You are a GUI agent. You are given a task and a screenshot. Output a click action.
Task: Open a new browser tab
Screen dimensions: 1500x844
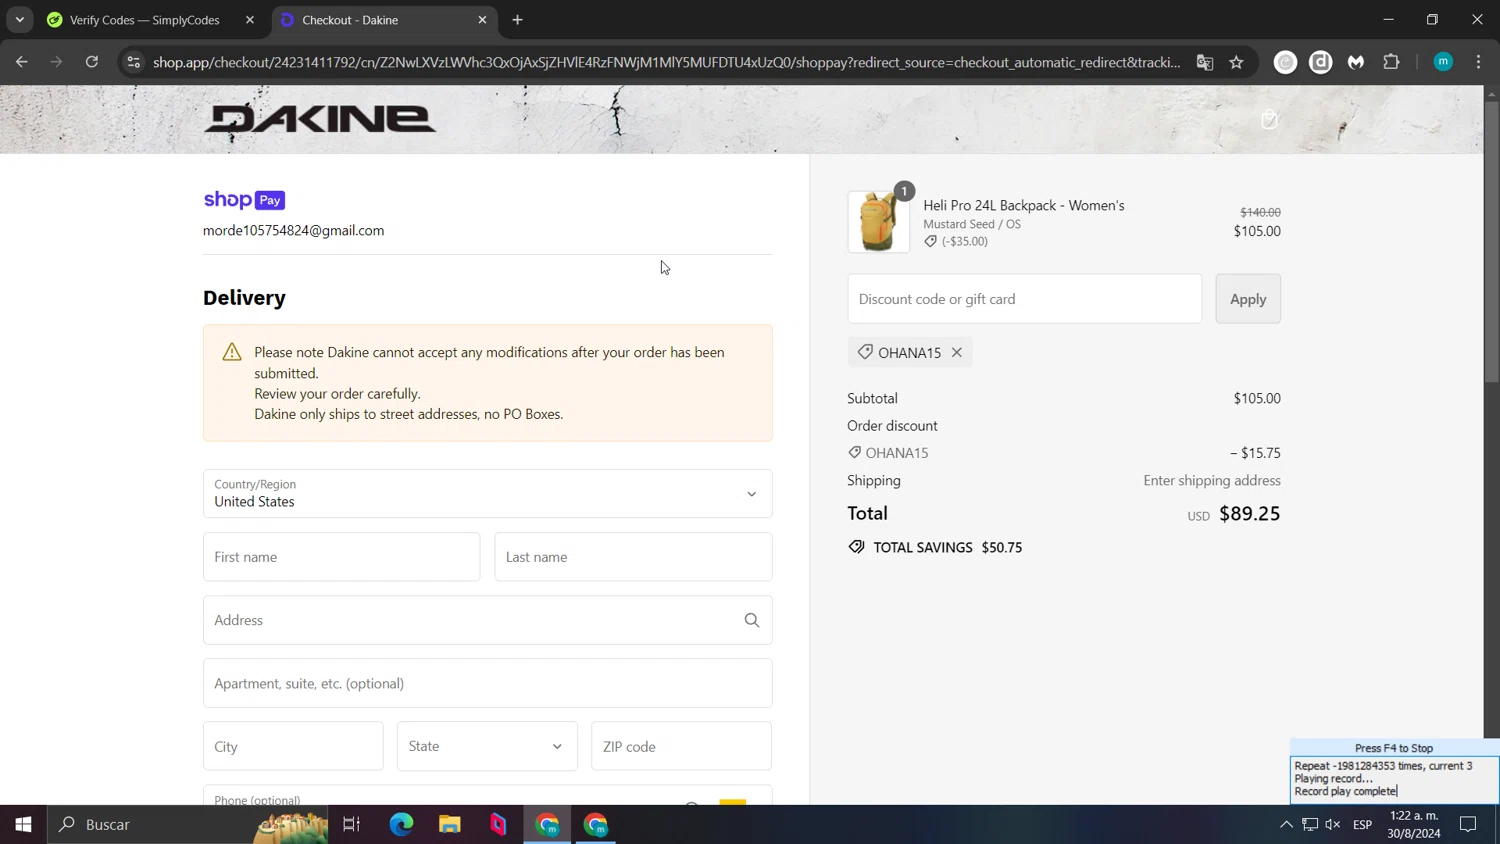(517, 20)
